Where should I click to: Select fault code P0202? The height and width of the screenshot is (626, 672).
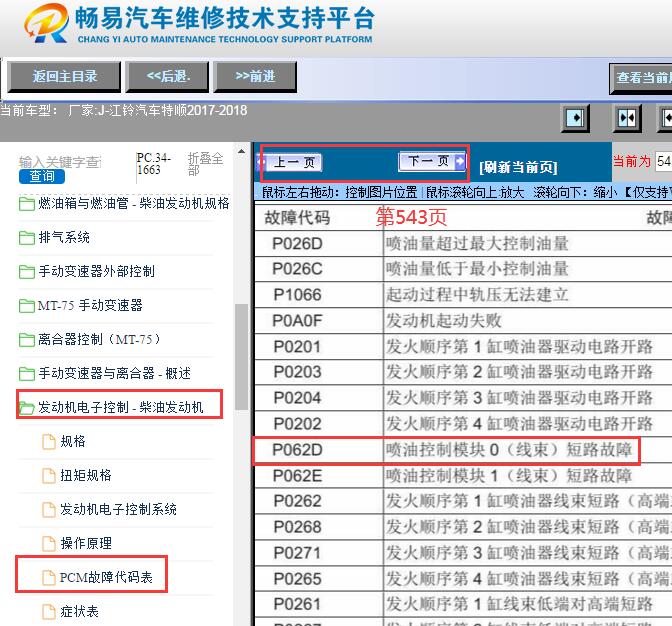pos(297,424)
